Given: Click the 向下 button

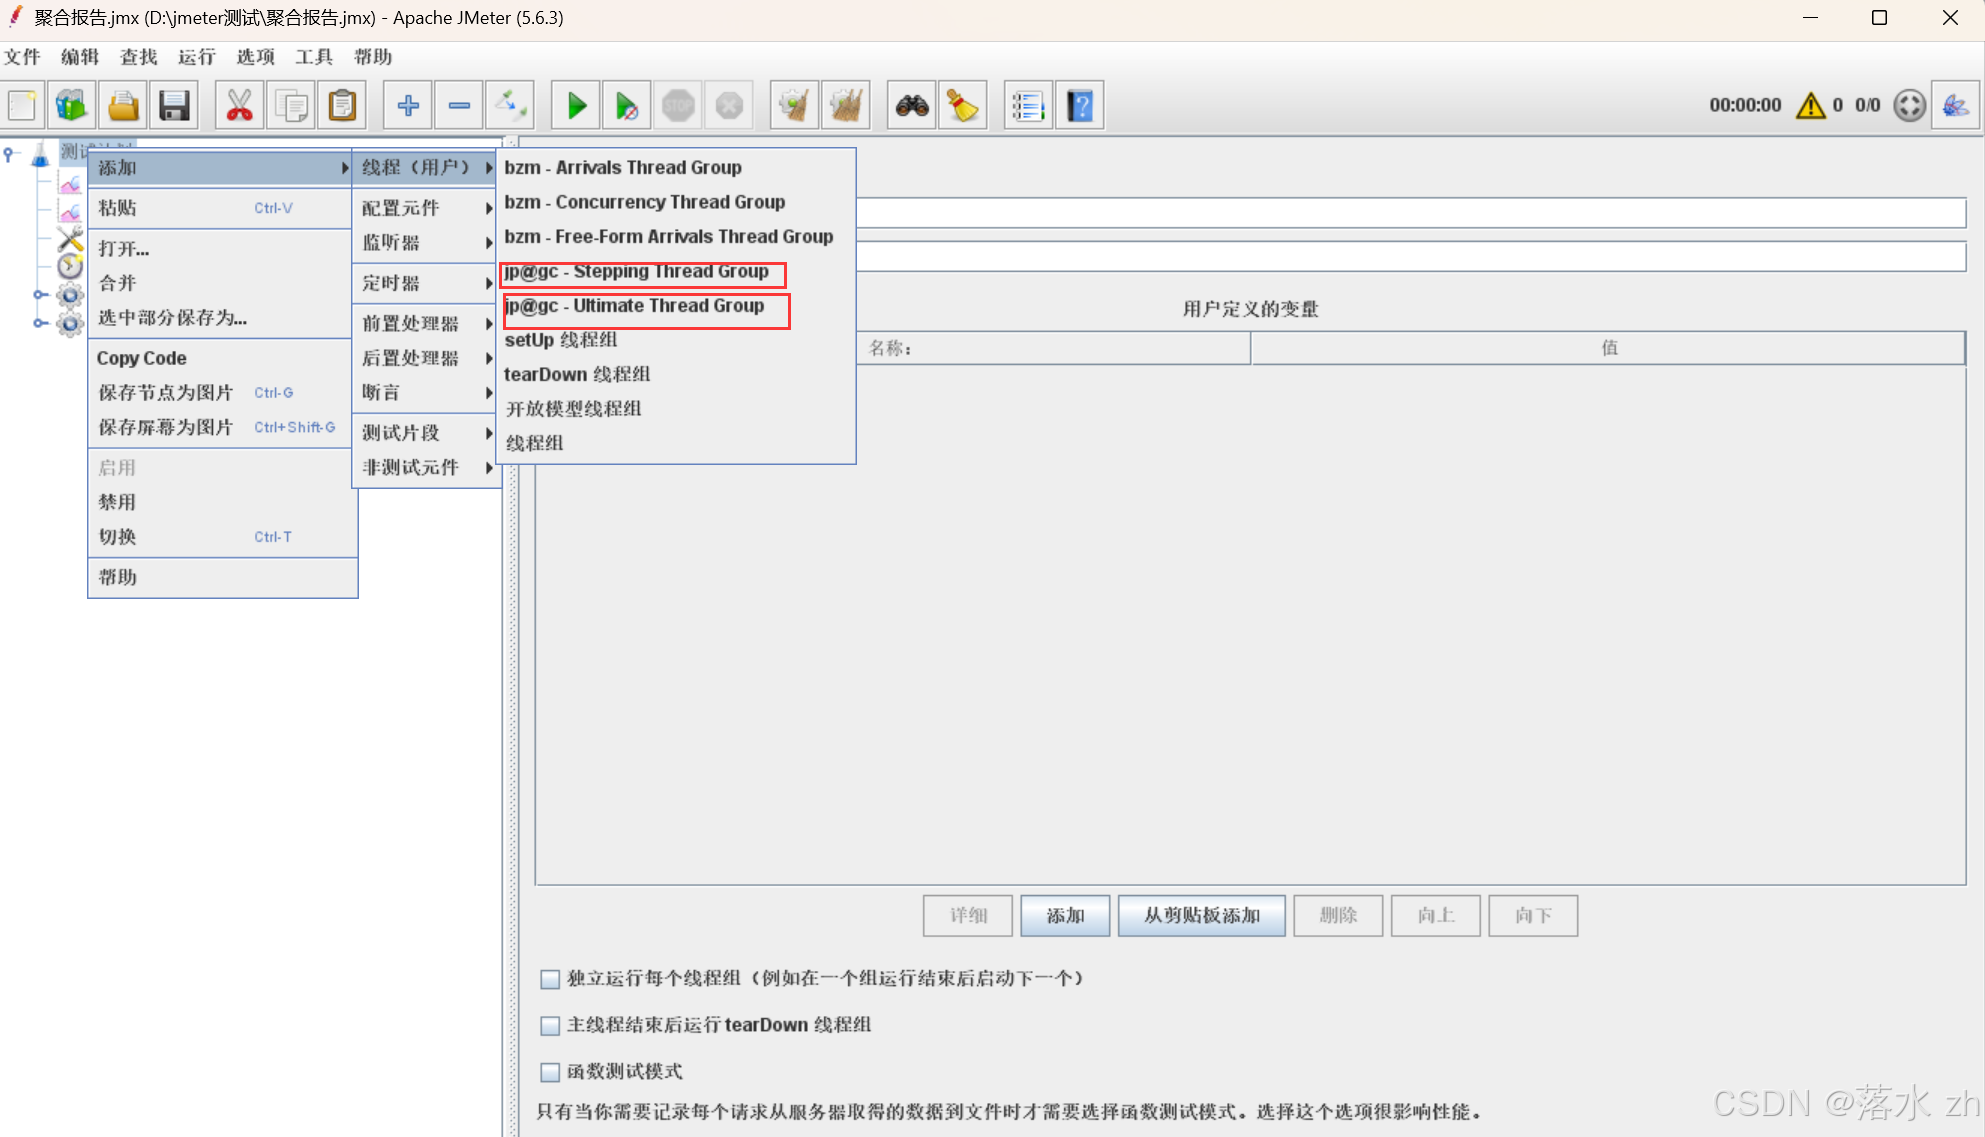Looking at the screenshot, I should 1533,915.
